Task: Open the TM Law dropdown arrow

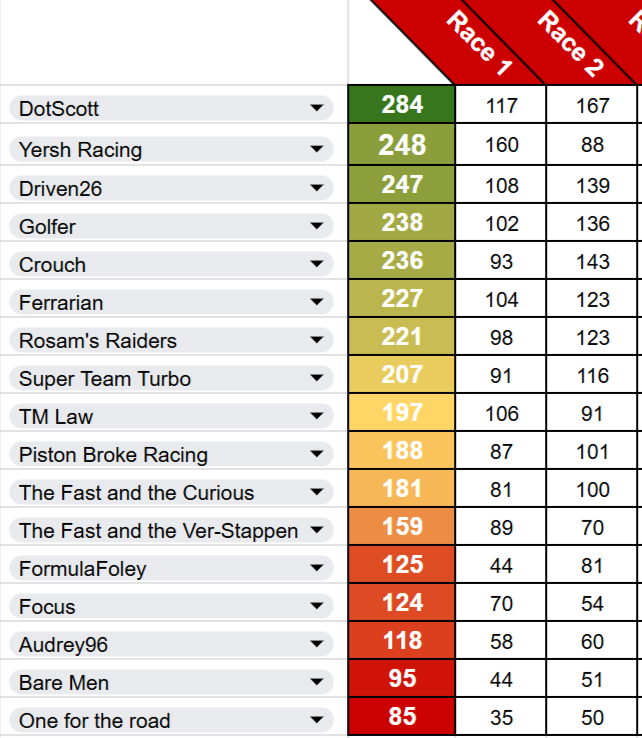Action: (317, 416)
